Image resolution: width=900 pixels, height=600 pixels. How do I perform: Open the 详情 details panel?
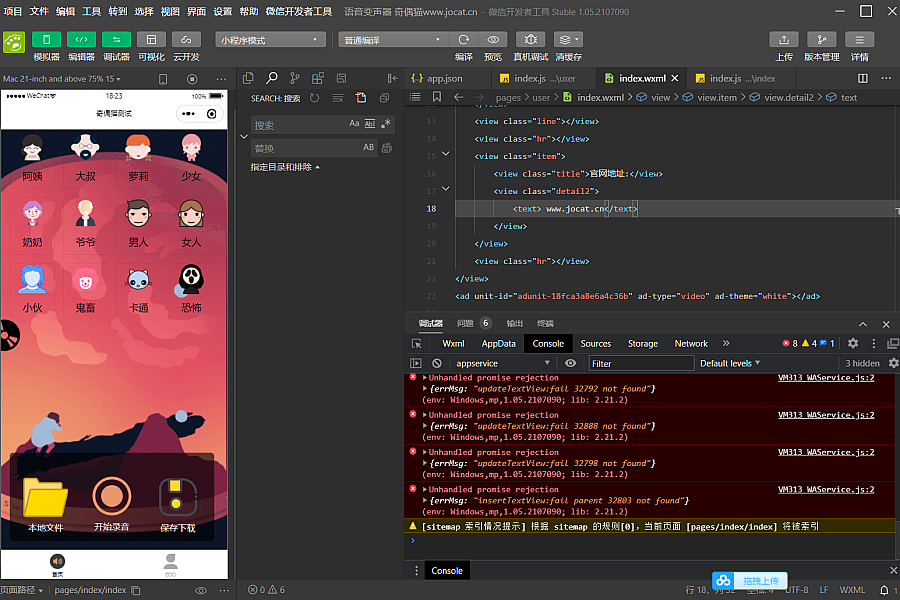click(x=860, y=40)
